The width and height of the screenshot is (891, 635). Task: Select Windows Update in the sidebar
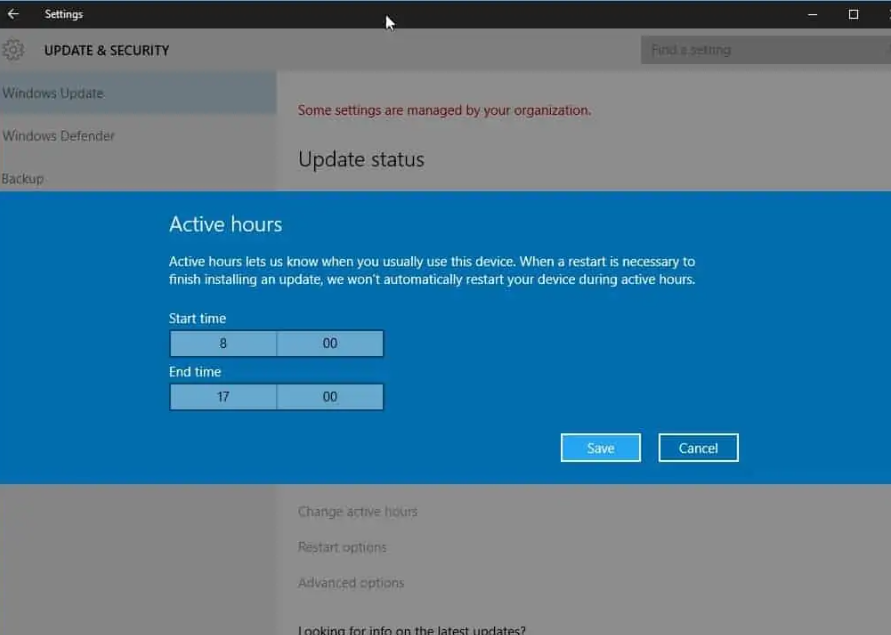click(138, 93)
